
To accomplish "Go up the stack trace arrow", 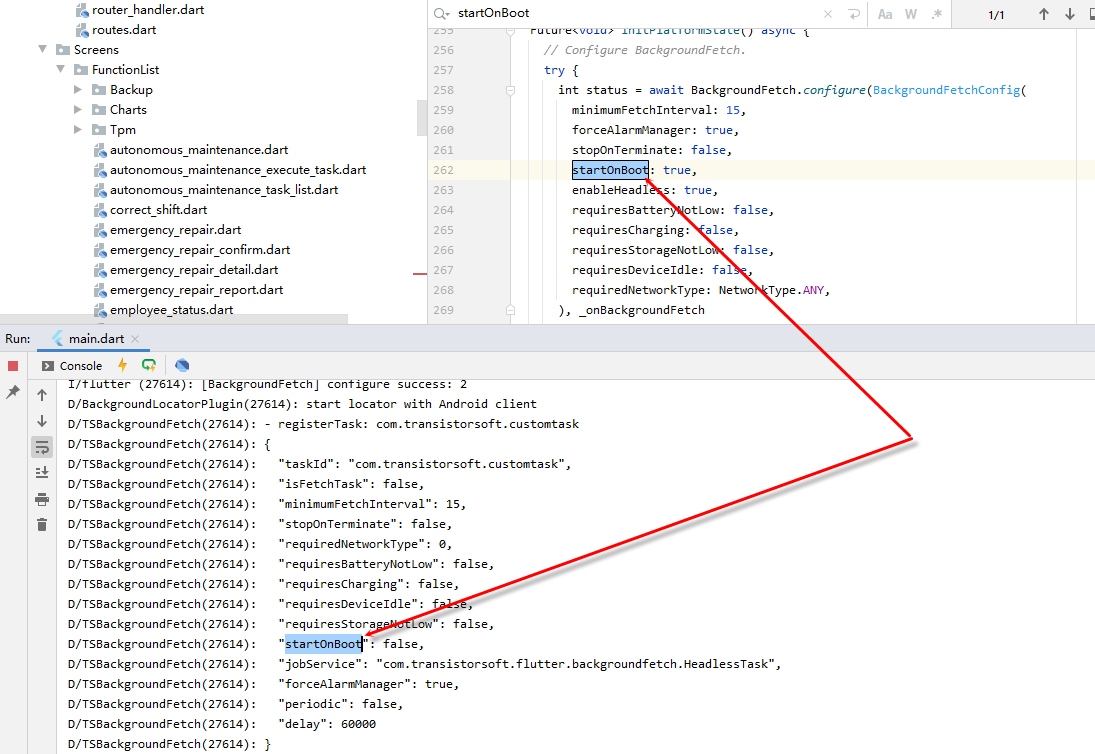I will coord(42,395).
